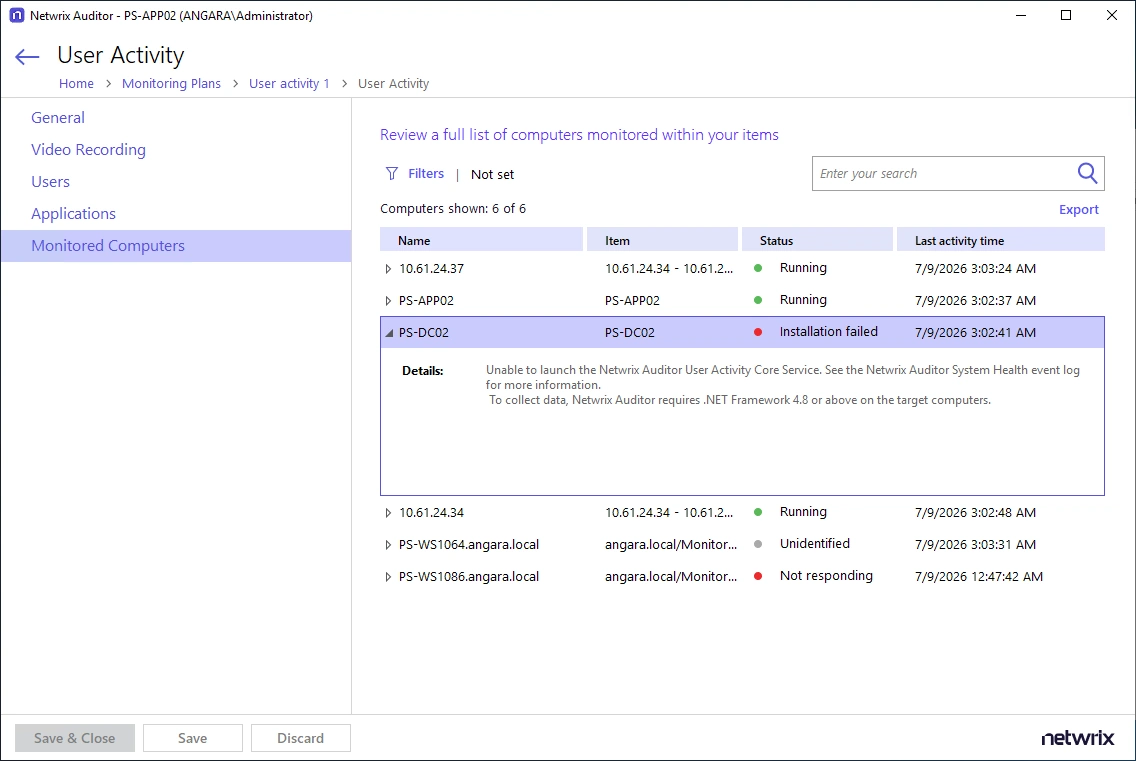Viewport: 1136px width, 761px height.
Task: Click 7/9/2026 3:02:48 AM timestamp
Action: click(975, 512)
